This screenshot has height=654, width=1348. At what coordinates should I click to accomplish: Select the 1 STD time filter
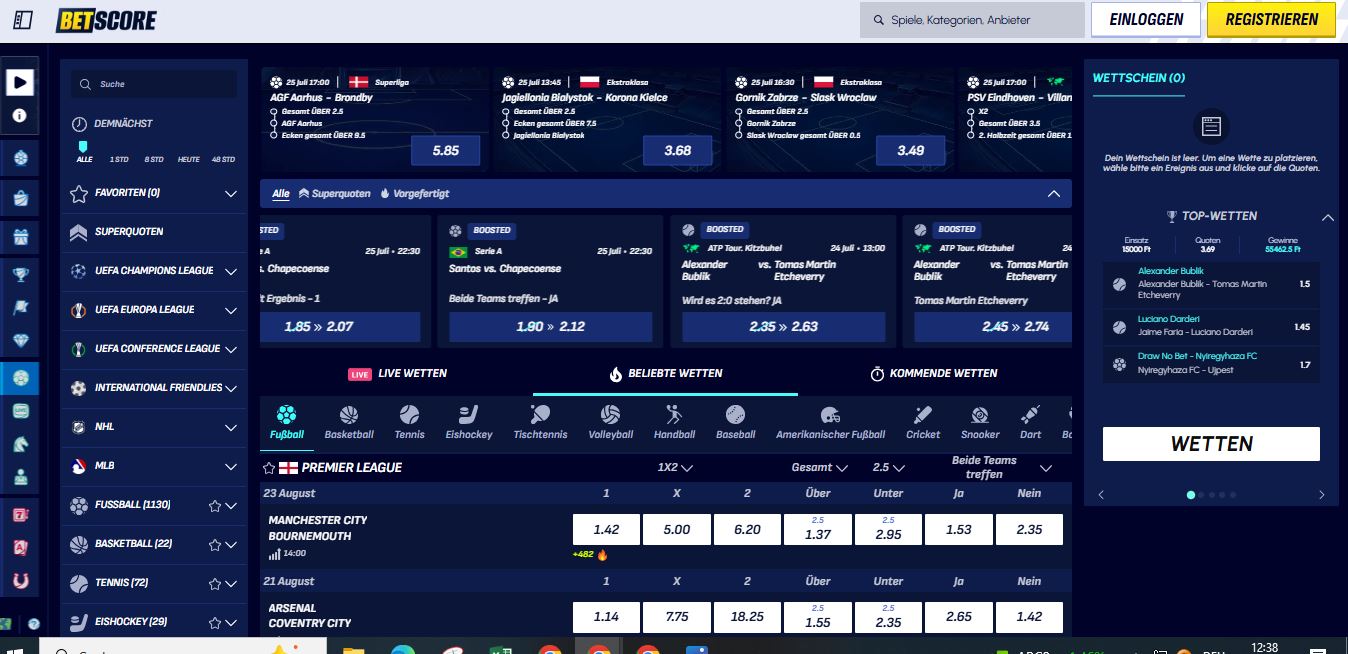(119, 159)
